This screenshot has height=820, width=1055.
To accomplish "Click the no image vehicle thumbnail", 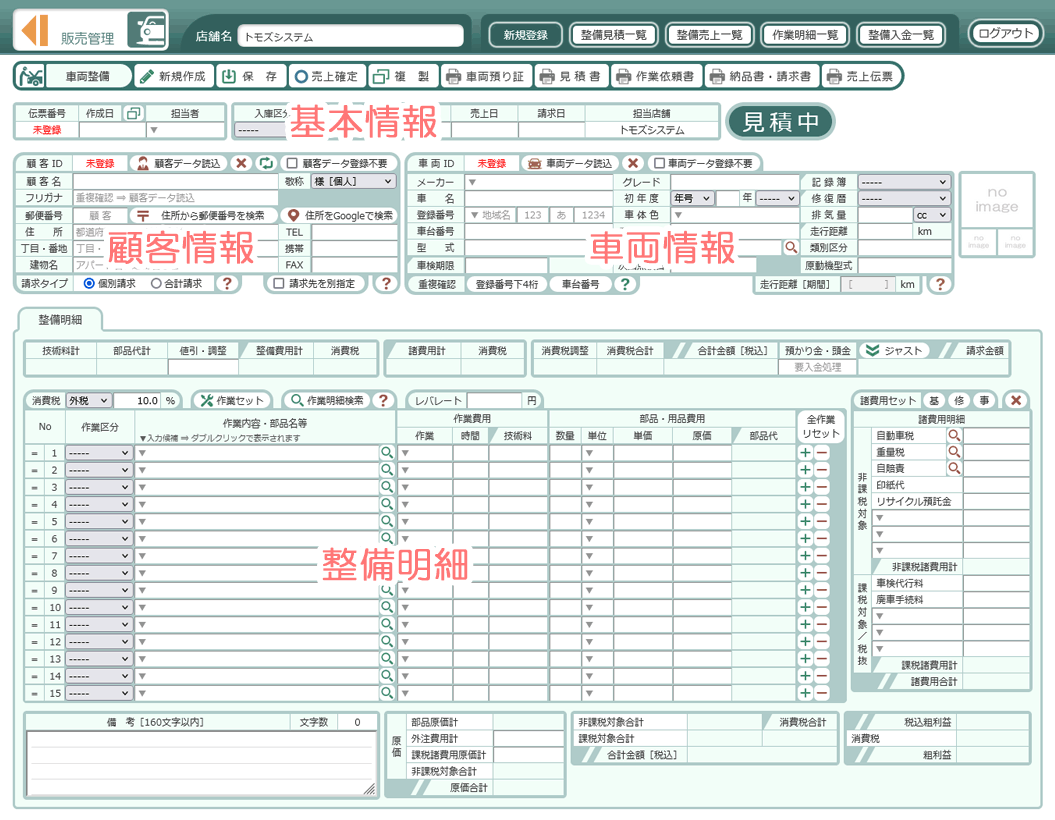I will [996, 200].
